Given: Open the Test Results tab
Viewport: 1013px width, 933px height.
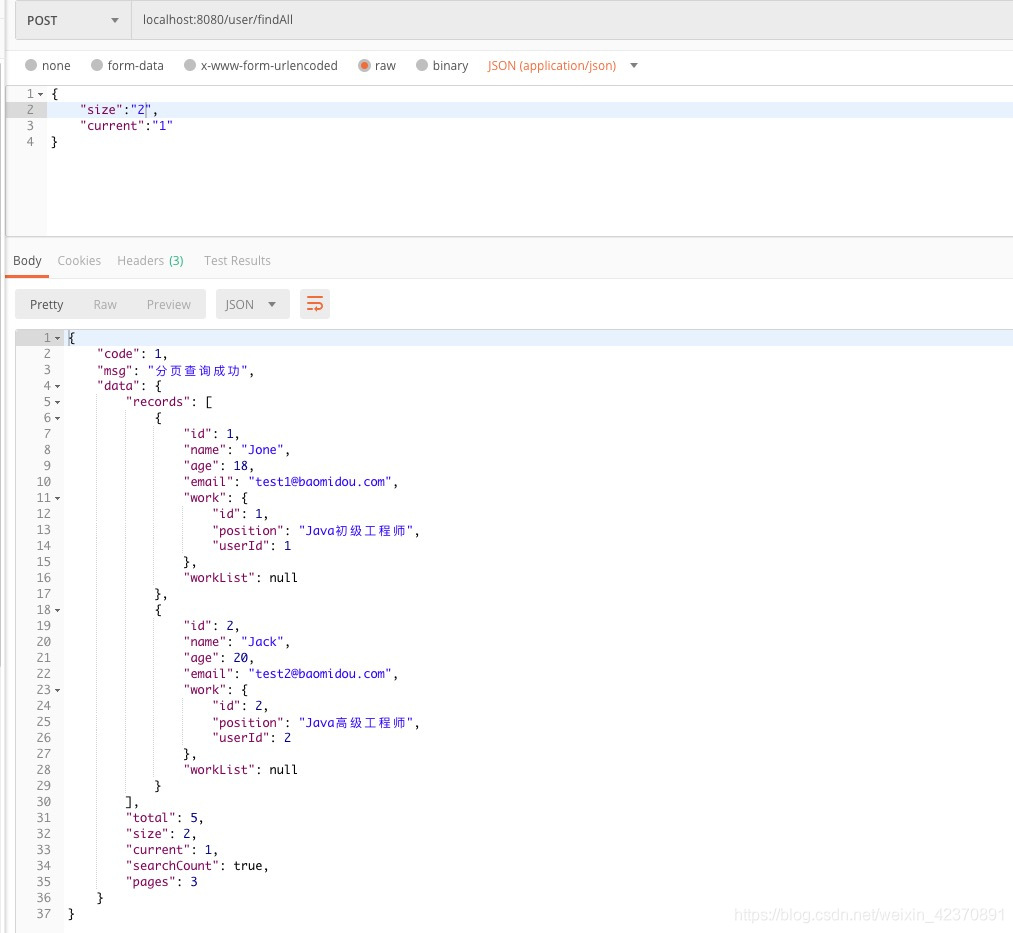Looking at the screenshot, I should pyautogui.click(x=237, y=261).
